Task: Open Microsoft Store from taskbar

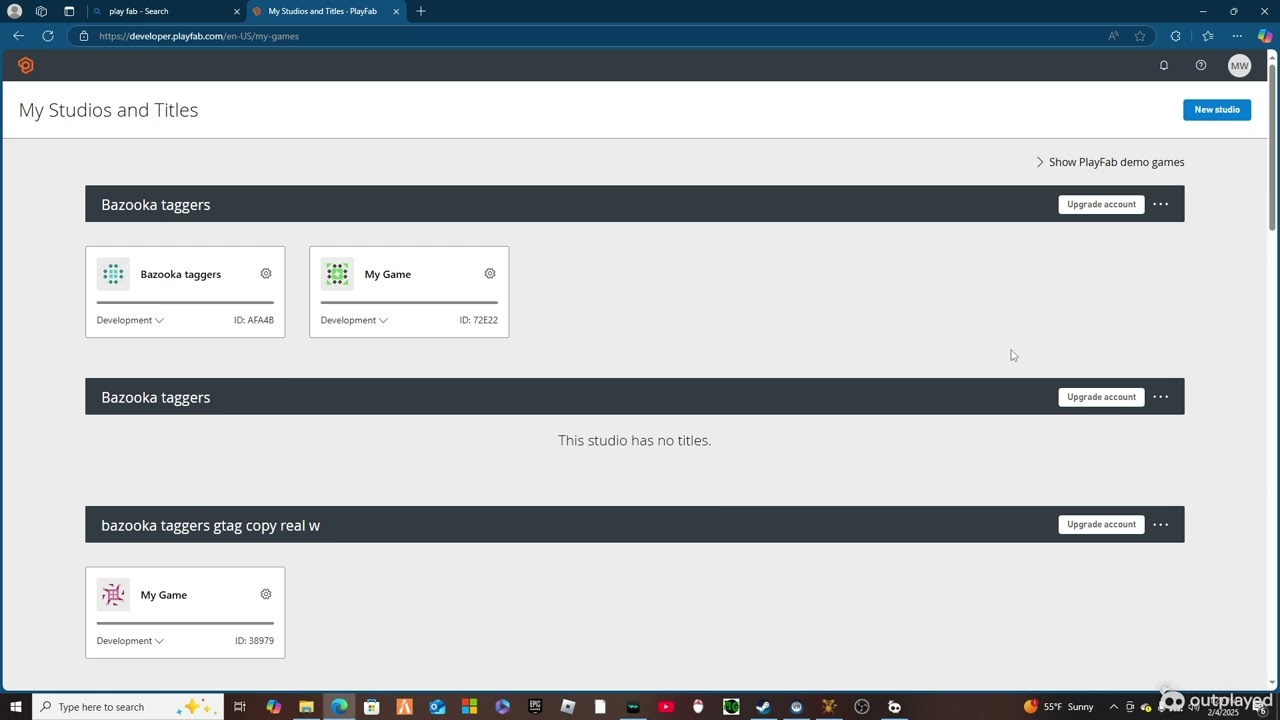Action: 371,707
